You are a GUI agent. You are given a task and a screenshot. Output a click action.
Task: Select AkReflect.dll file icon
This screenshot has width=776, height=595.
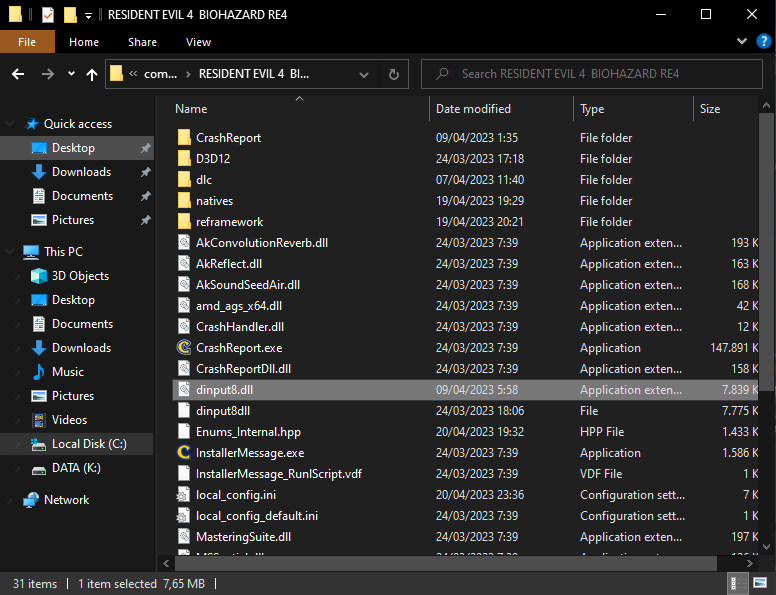(x=184, y=264)
